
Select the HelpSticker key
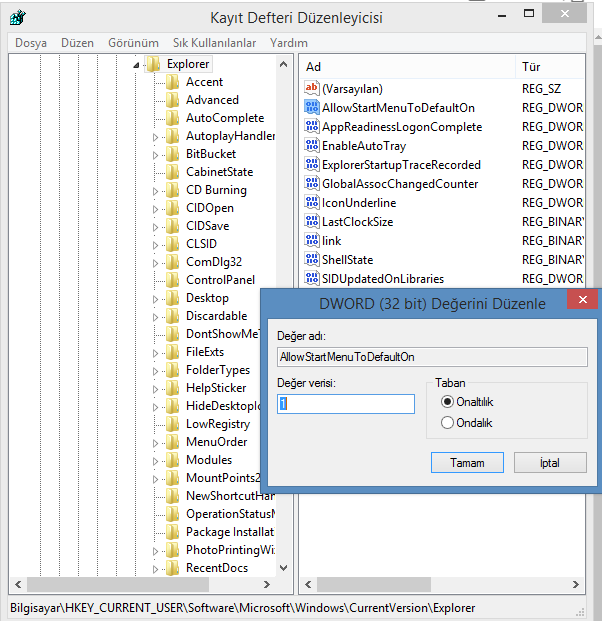coord(216,388)
